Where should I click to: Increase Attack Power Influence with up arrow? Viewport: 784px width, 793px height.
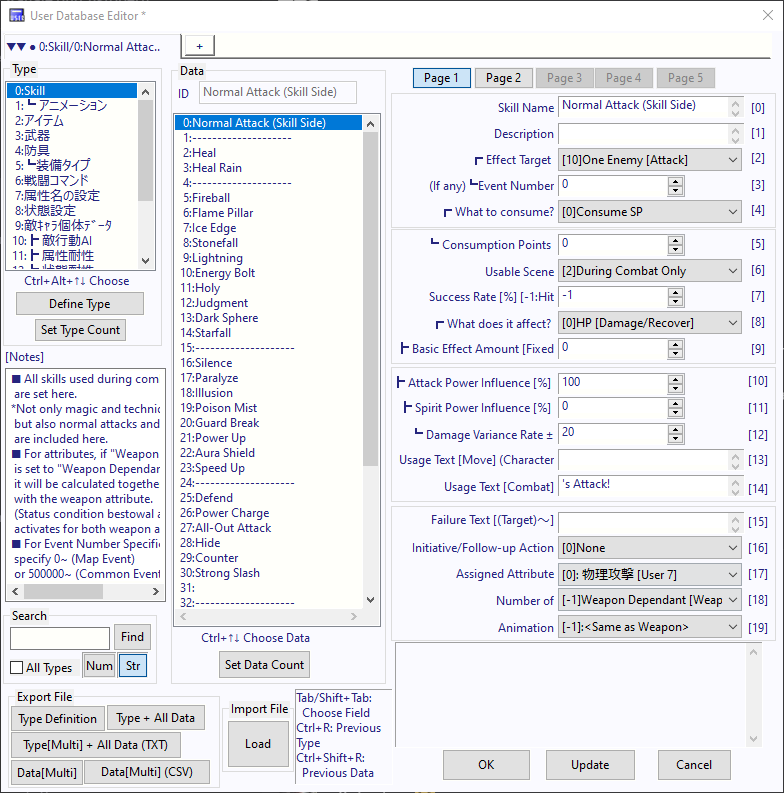coord(675,379)
